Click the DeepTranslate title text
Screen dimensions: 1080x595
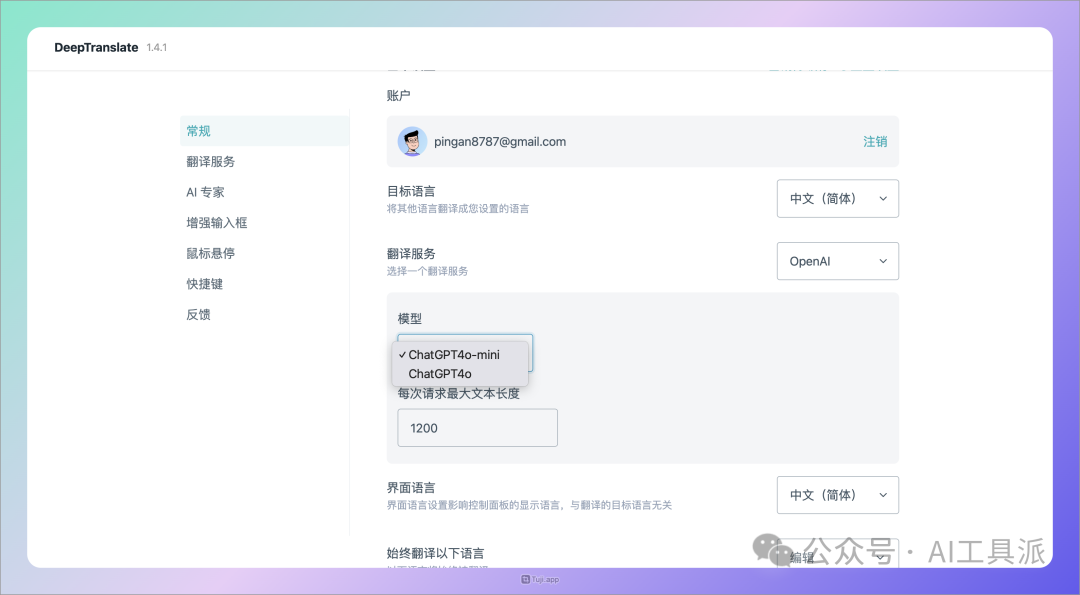pyautogui.click(x=96, y=48)
